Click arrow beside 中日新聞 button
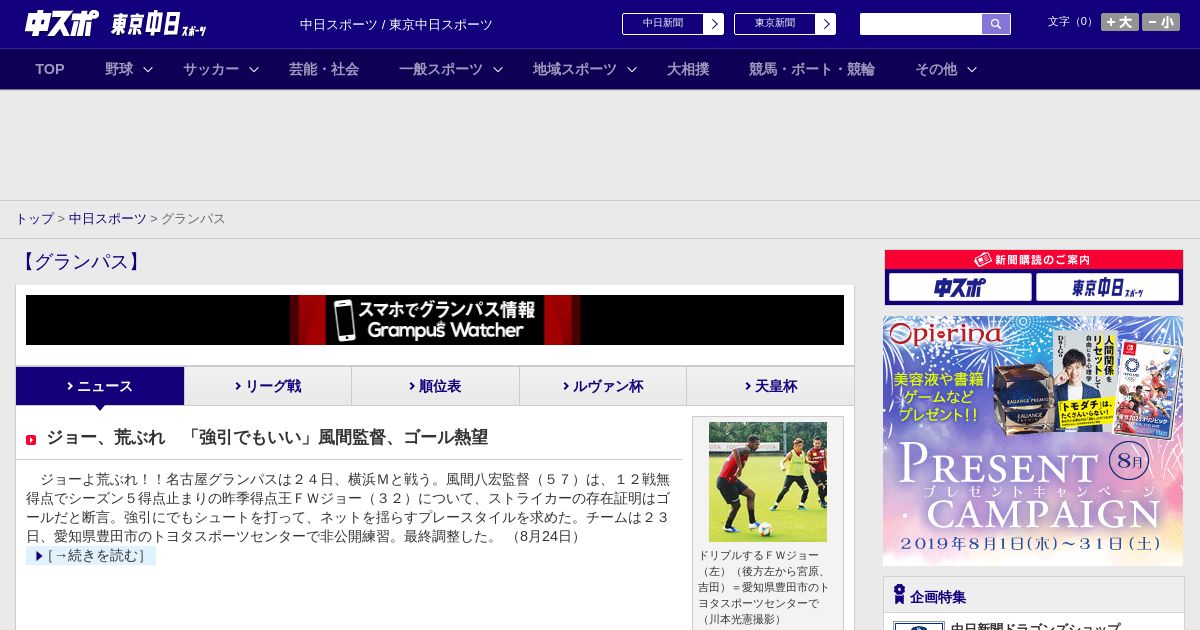 [x=714, y=24]
